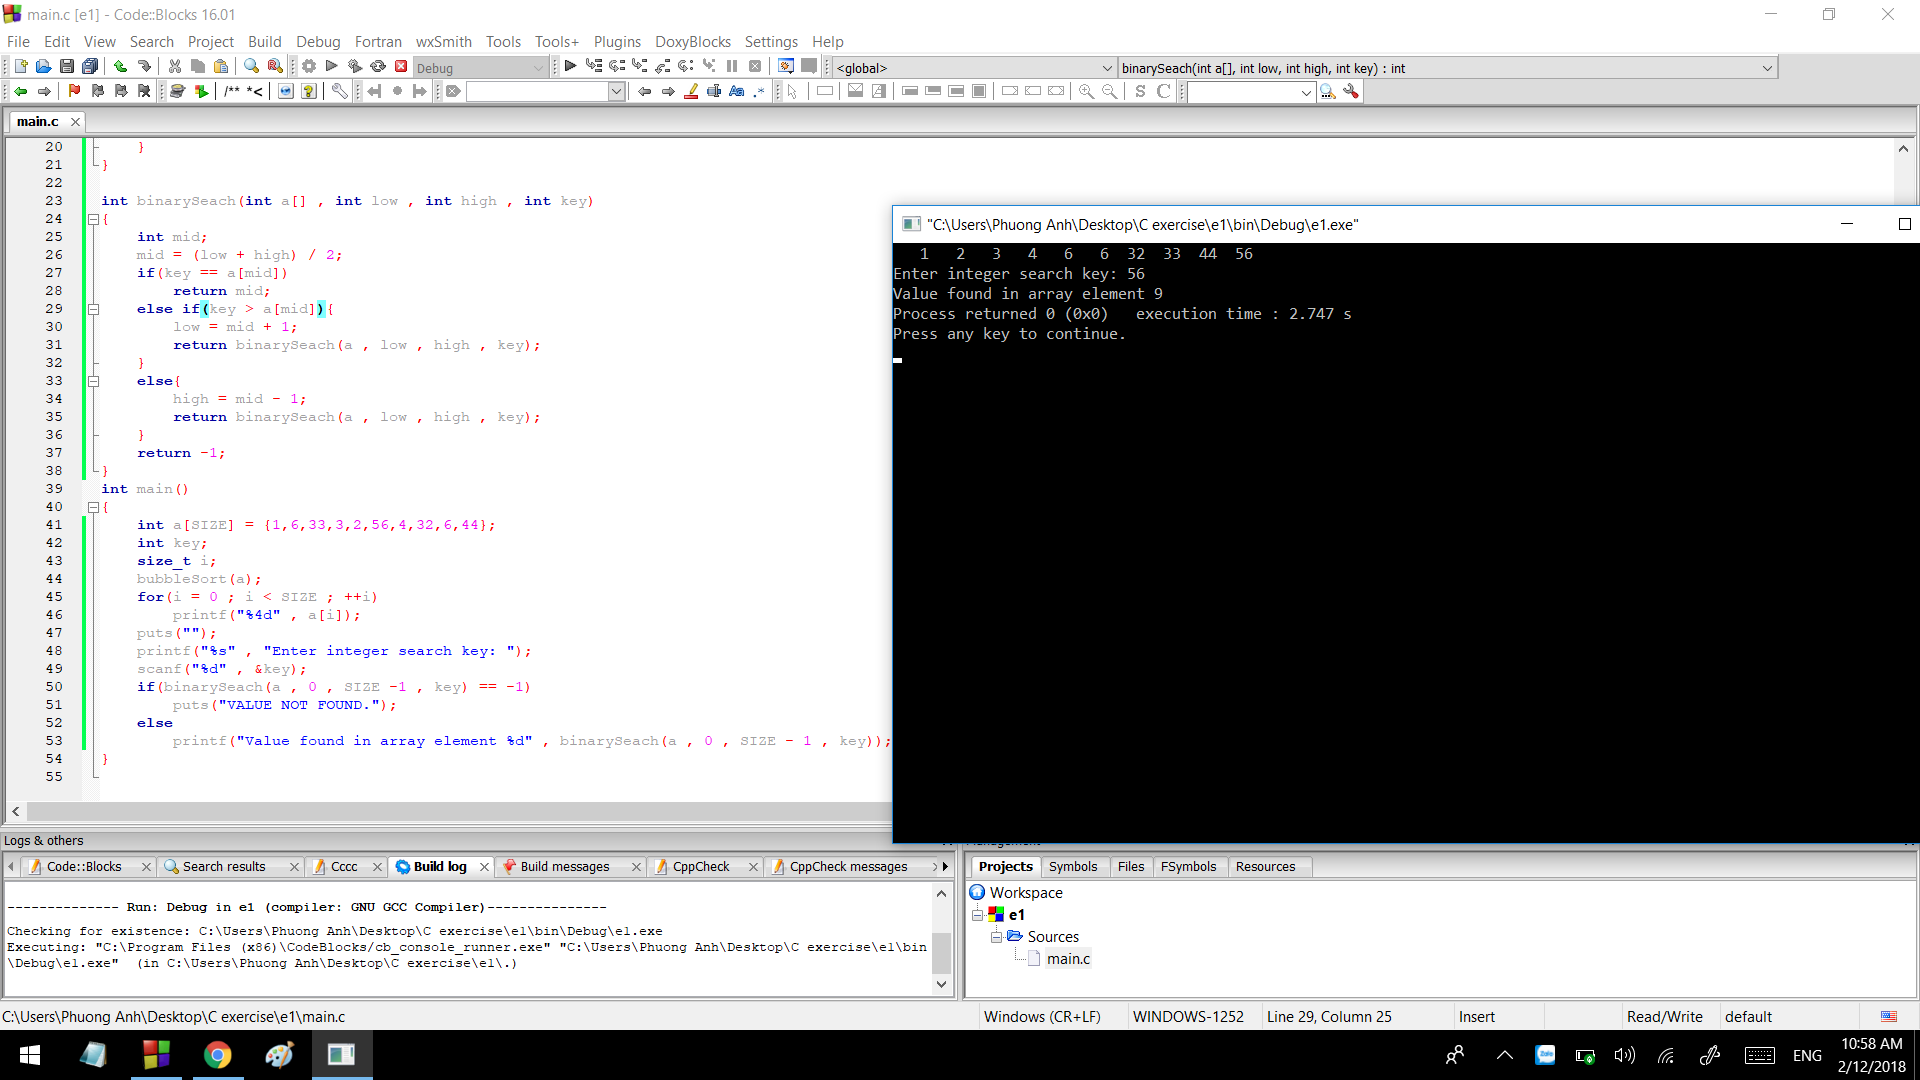Click the editor horizontal scrollbar track
Screen dimensions: 1920x1080
(x=450, y=812)
